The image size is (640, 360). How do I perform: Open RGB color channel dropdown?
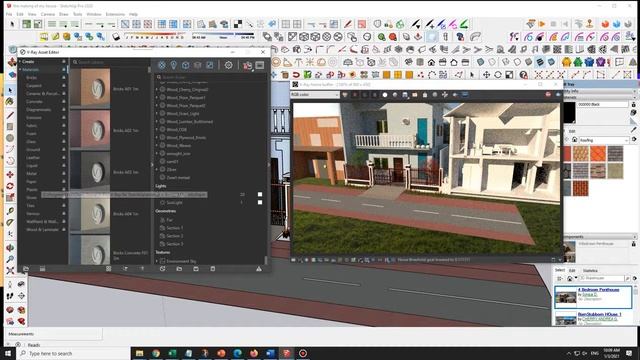(314, 95)
